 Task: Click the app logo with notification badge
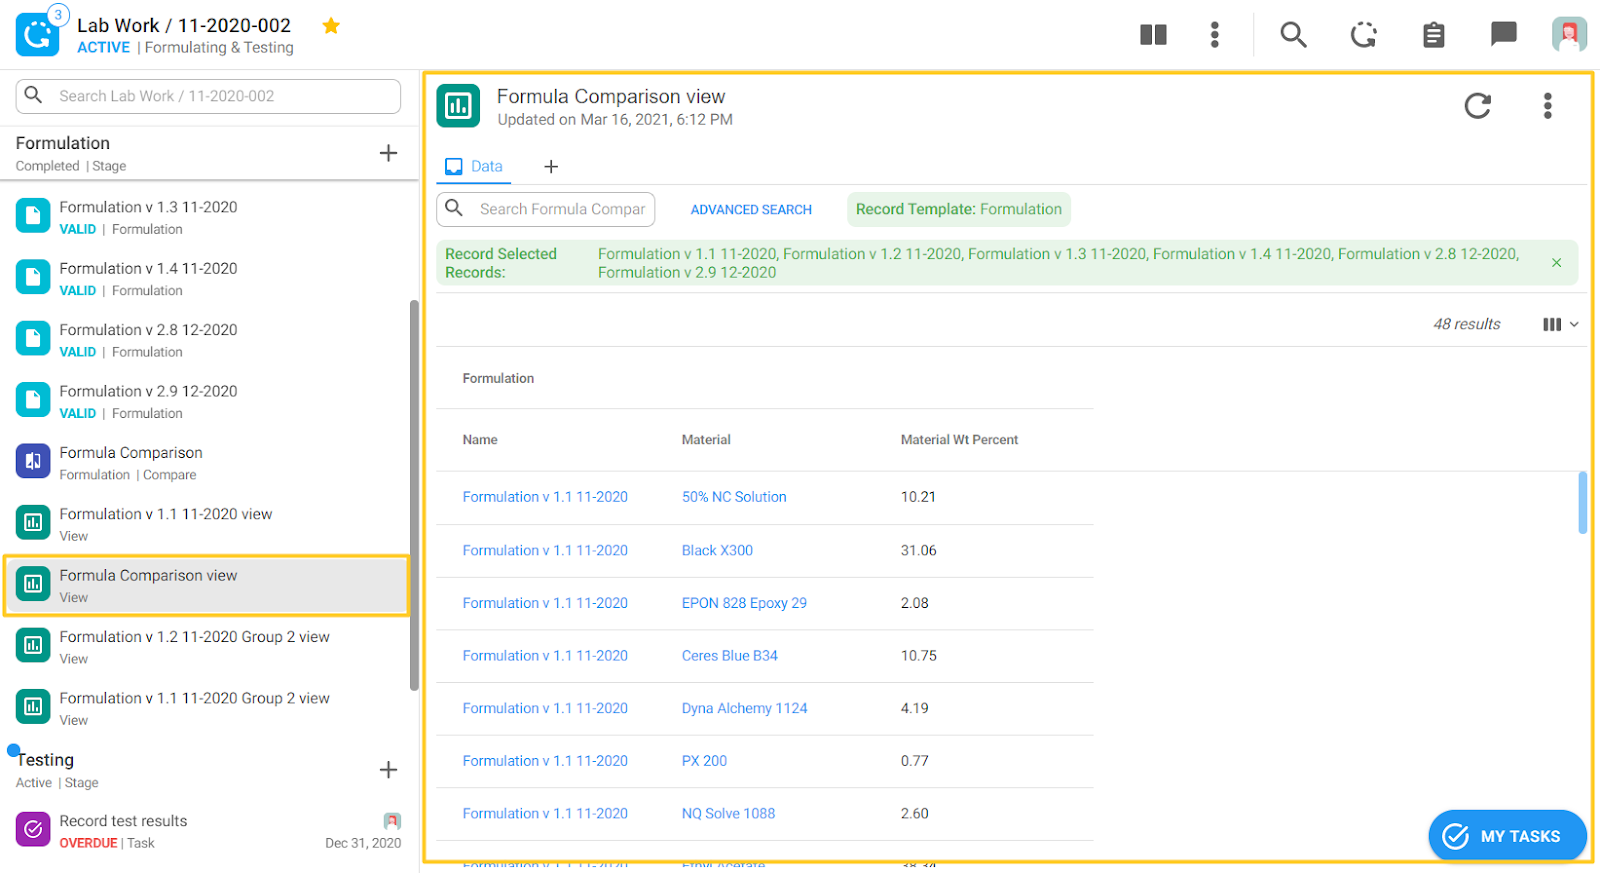point(39,32)
